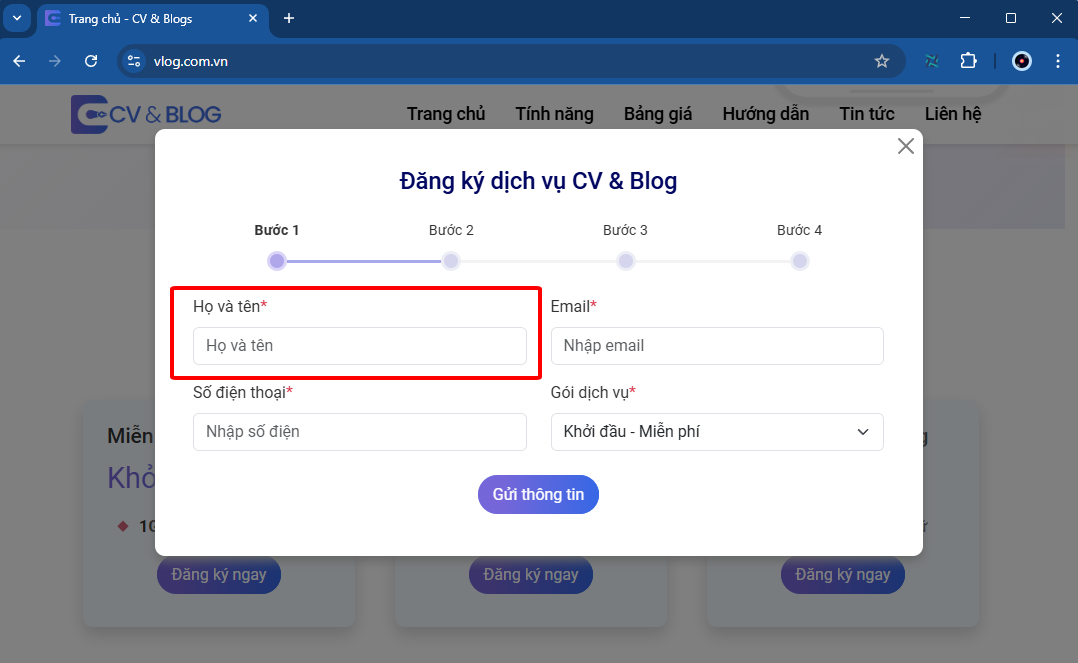Image resolution: width=1078 pixels, height=663 pixels.
Task: Open the "Gói dịch vụ" package dropdown
Action: (717, 432)
